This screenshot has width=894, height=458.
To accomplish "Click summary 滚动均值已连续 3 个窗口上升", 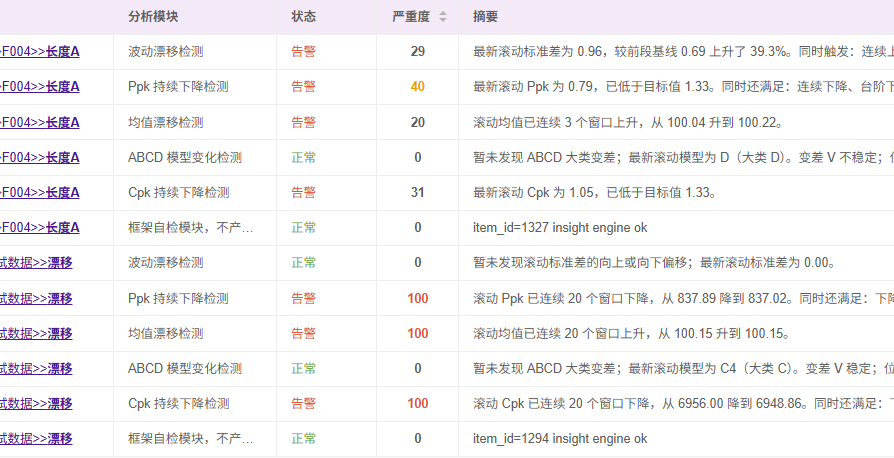I will (628, 123).
